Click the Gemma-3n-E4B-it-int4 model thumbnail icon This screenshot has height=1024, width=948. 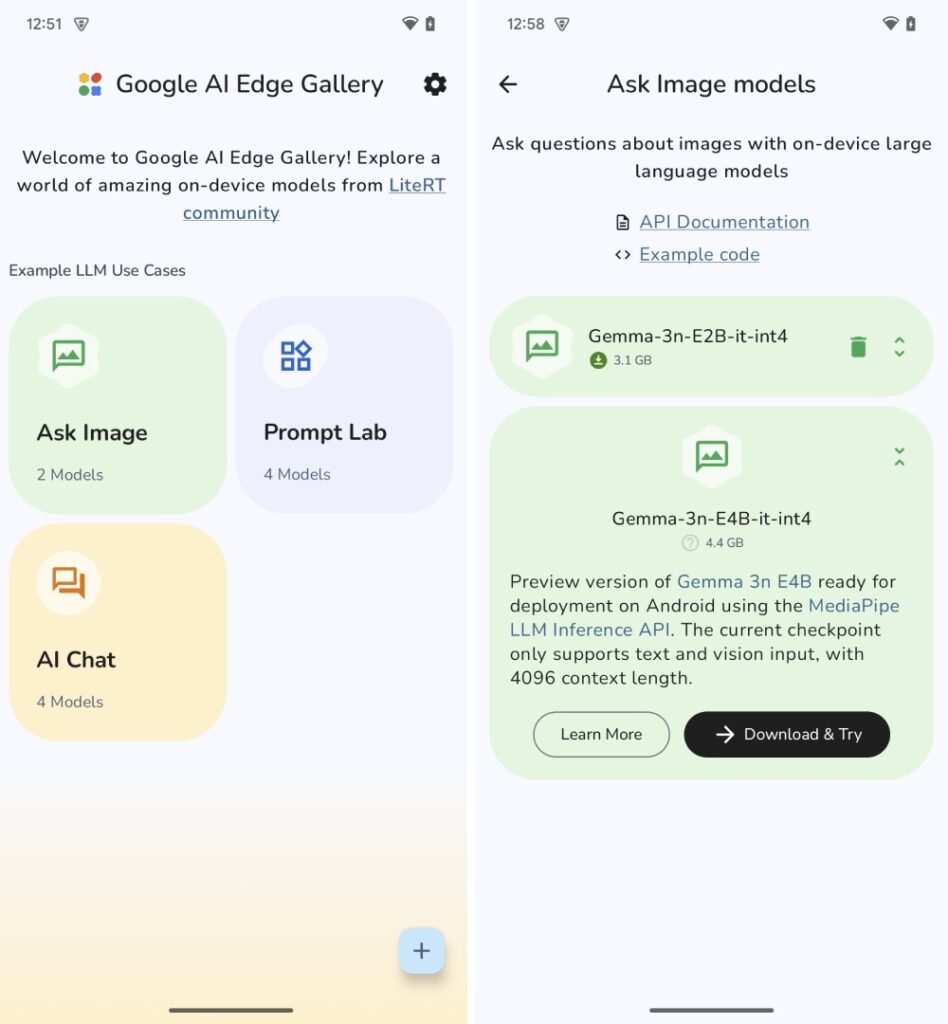pyautogui.click(x=714, y=456)
